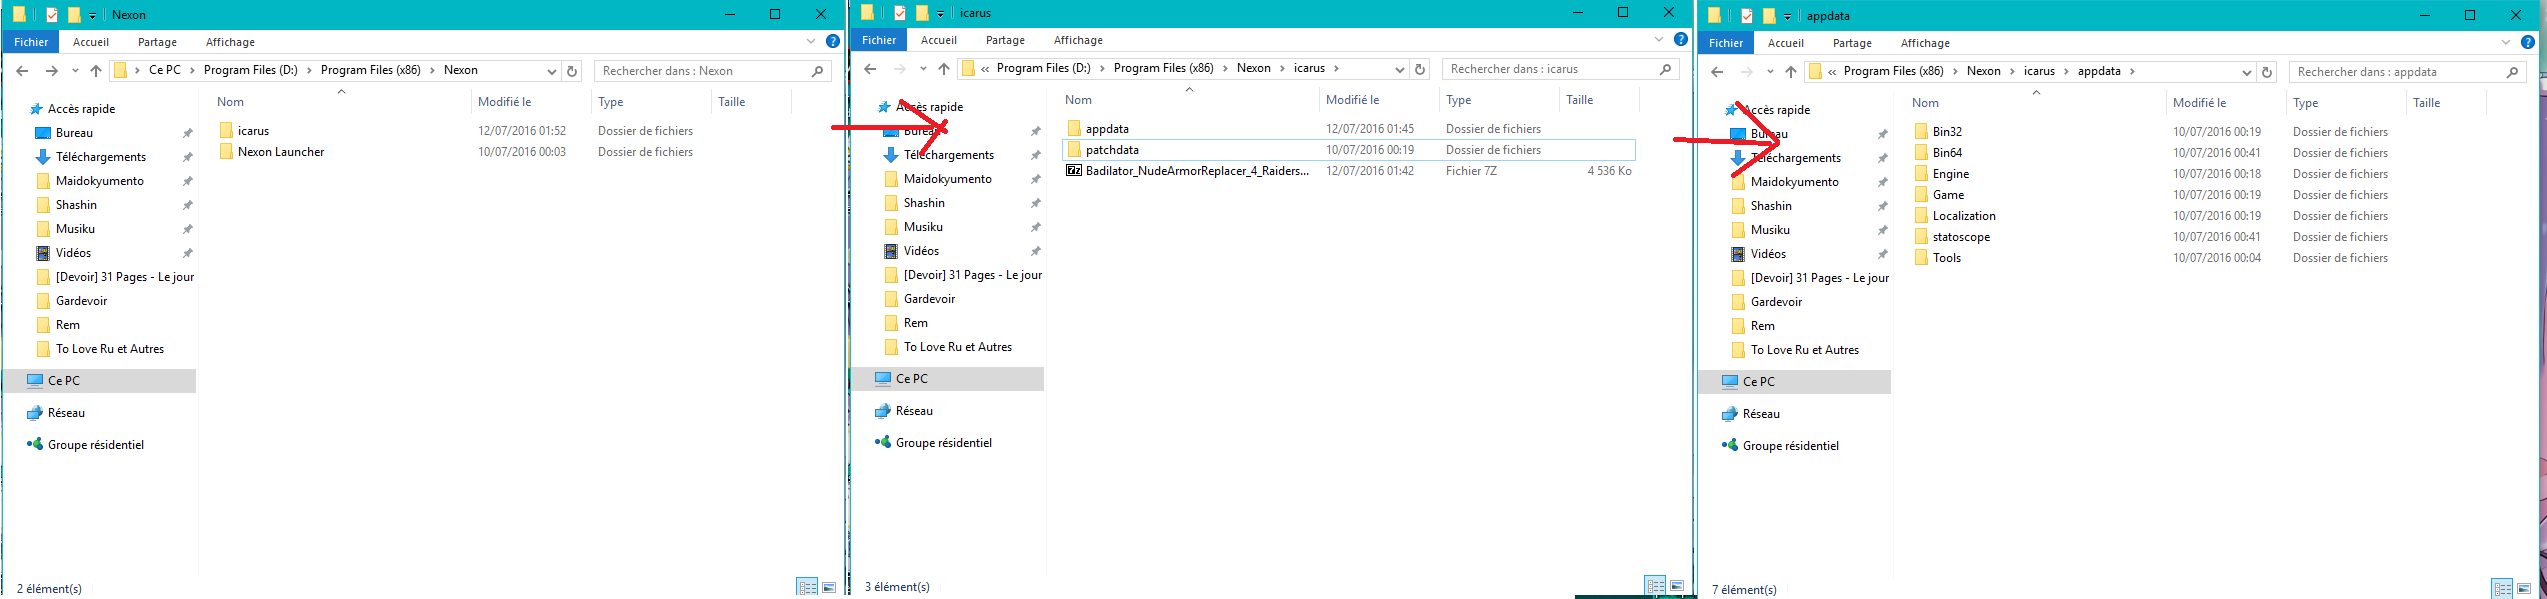The height and width of the screenshot is (599, 2547).
Task: Expand the ribbon chevron in the appdata window
Action: [2506, 43]
